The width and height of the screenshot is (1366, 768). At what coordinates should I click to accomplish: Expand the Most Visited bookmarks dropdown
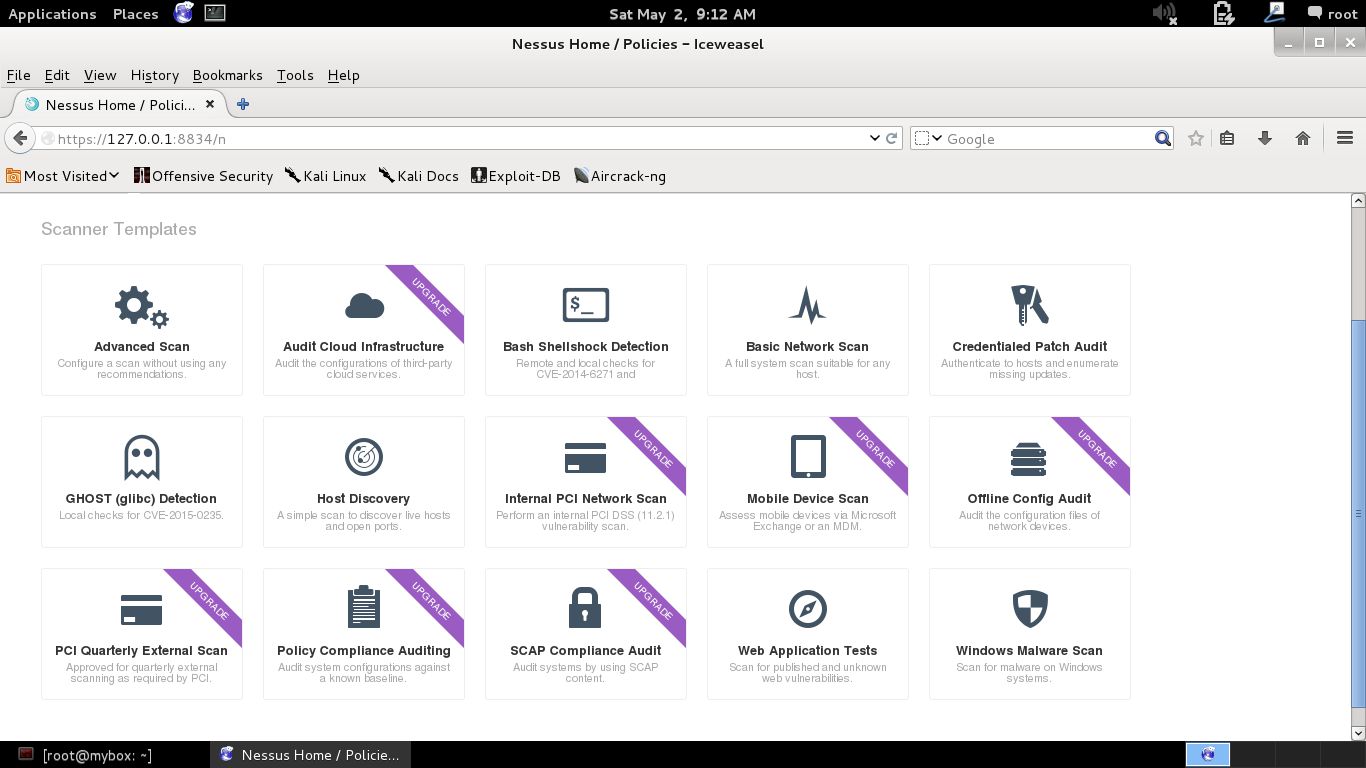click(62, 176)
